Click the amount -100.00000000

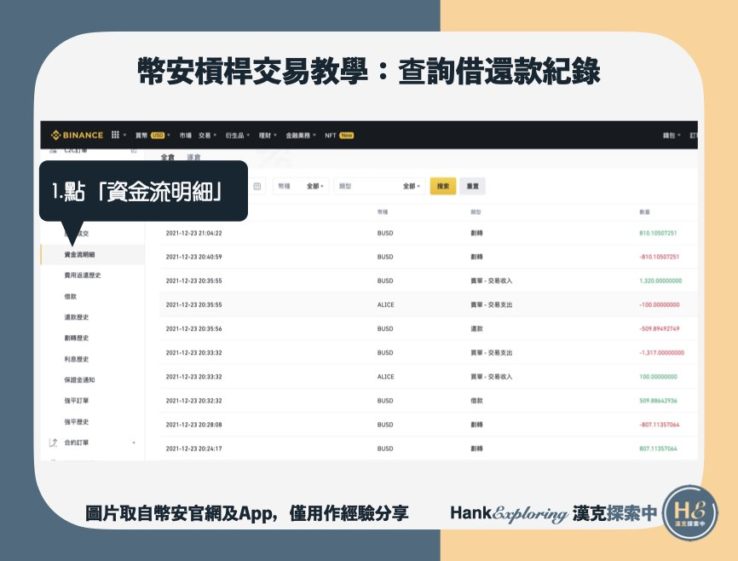659,305
